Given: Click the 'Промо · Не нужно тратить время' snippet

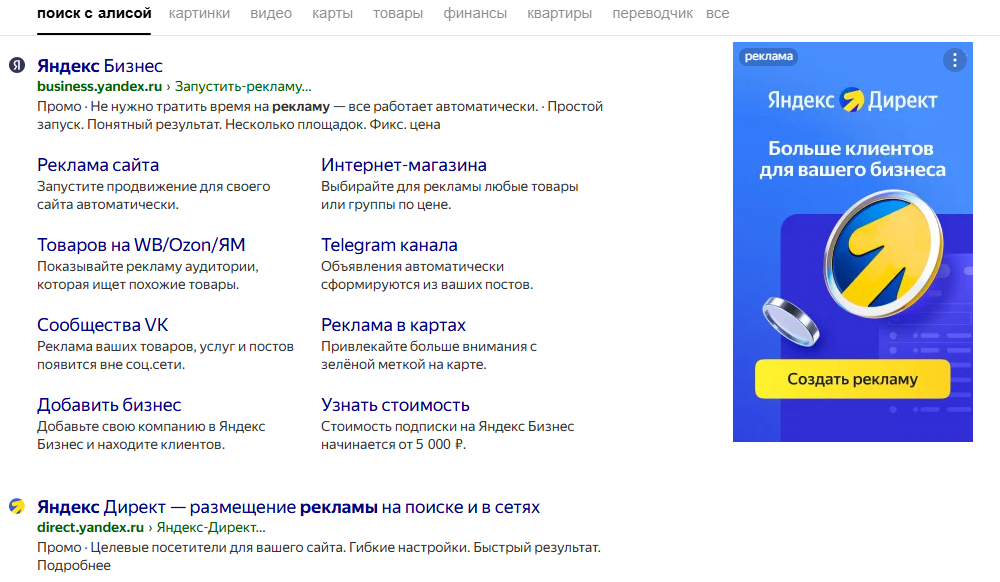Looking at the screenshot, I should 320,115.
